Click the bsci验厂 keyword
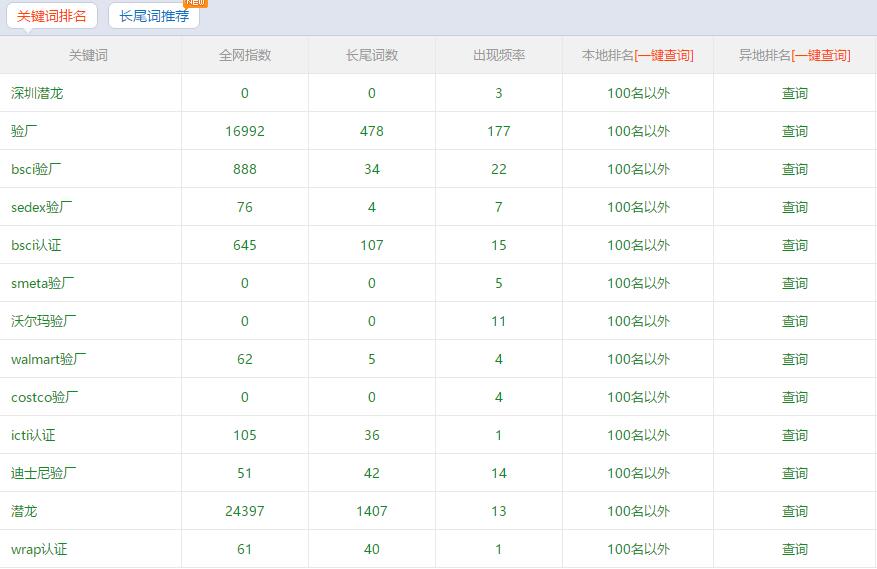The image size is (877, 569). point(36,170)
